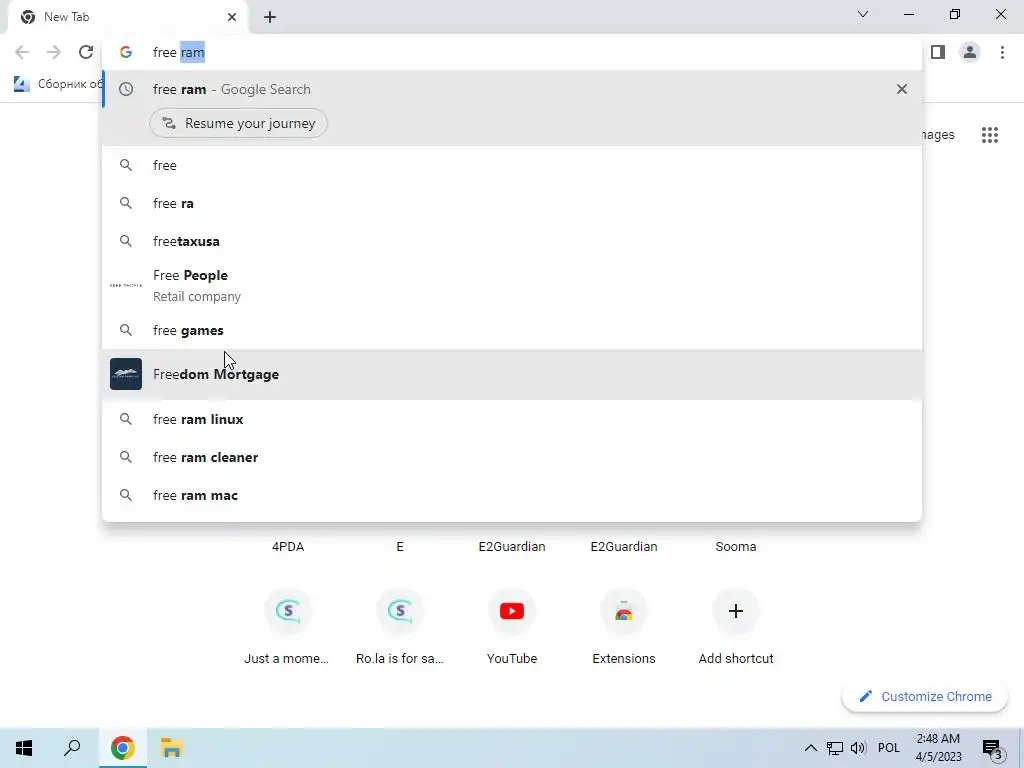1024x768 pixels.
Task: Open the Sooma shortcut label
Action: (735, 547)
